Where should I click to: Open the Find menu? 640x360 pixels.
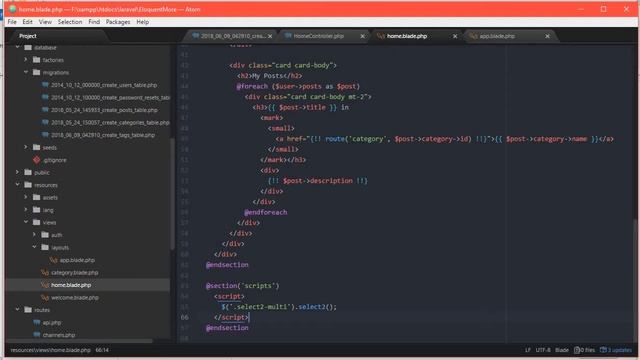(x=94, y=22)
